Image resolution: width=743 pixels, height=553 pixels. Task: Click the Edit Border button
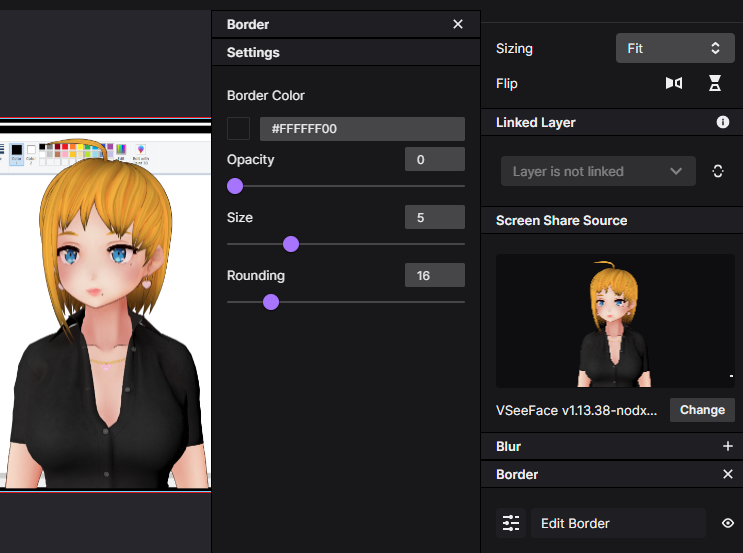point(618,523)
